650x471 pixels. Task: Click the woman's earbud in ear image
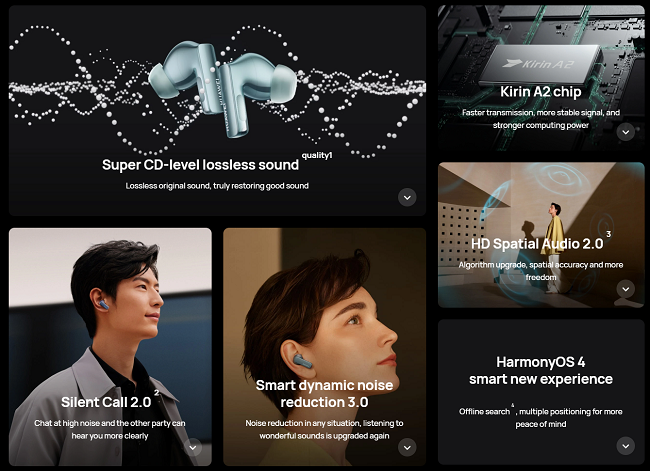tap(303, 360)
